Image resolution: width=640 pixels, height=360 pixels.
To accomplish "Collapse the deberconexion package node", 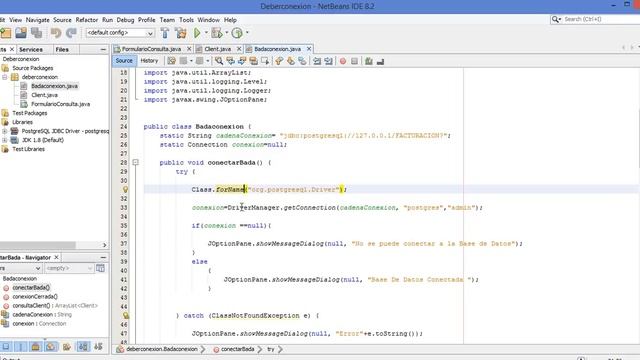I will click(x=5, y=77).
